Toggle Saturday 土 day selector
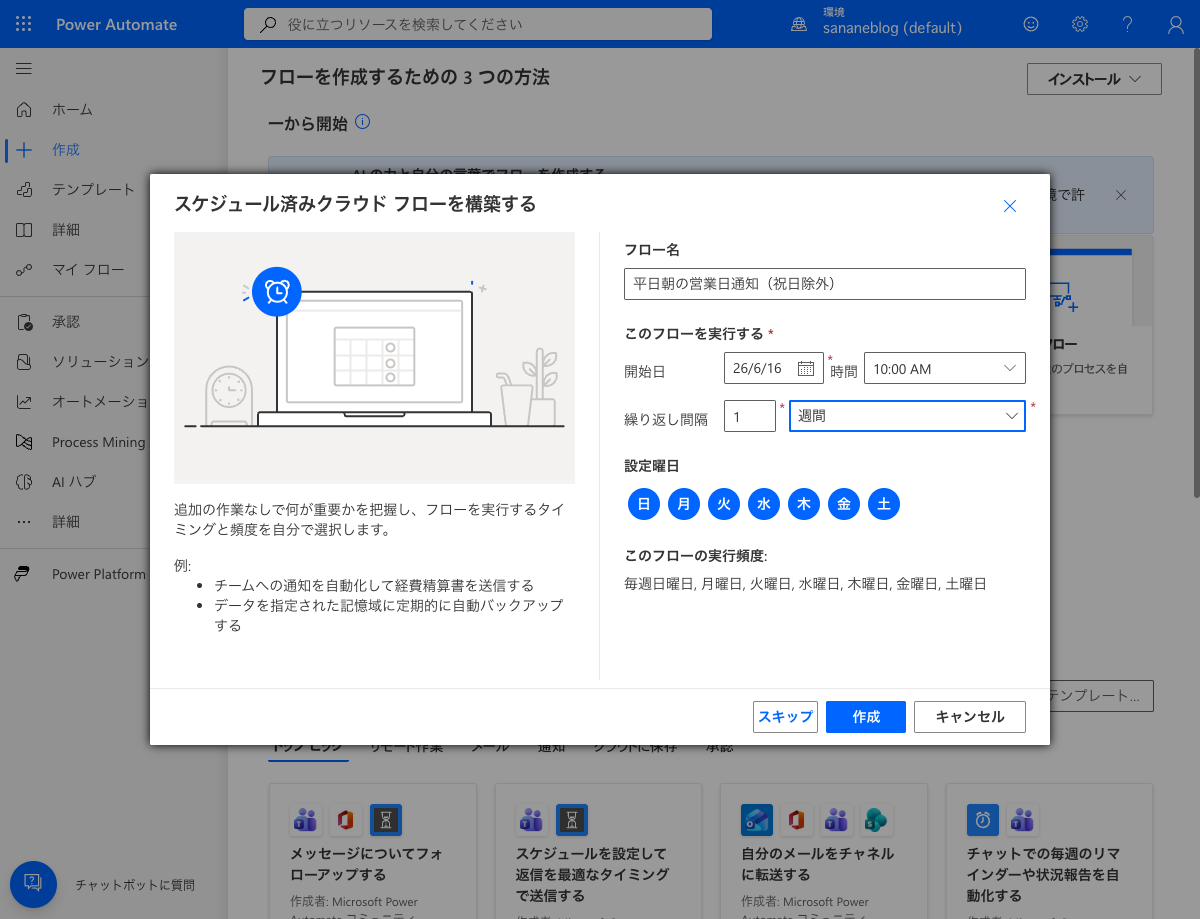Image resolution: width=1200 pixels, height=919 pixels. pos(884,504)
